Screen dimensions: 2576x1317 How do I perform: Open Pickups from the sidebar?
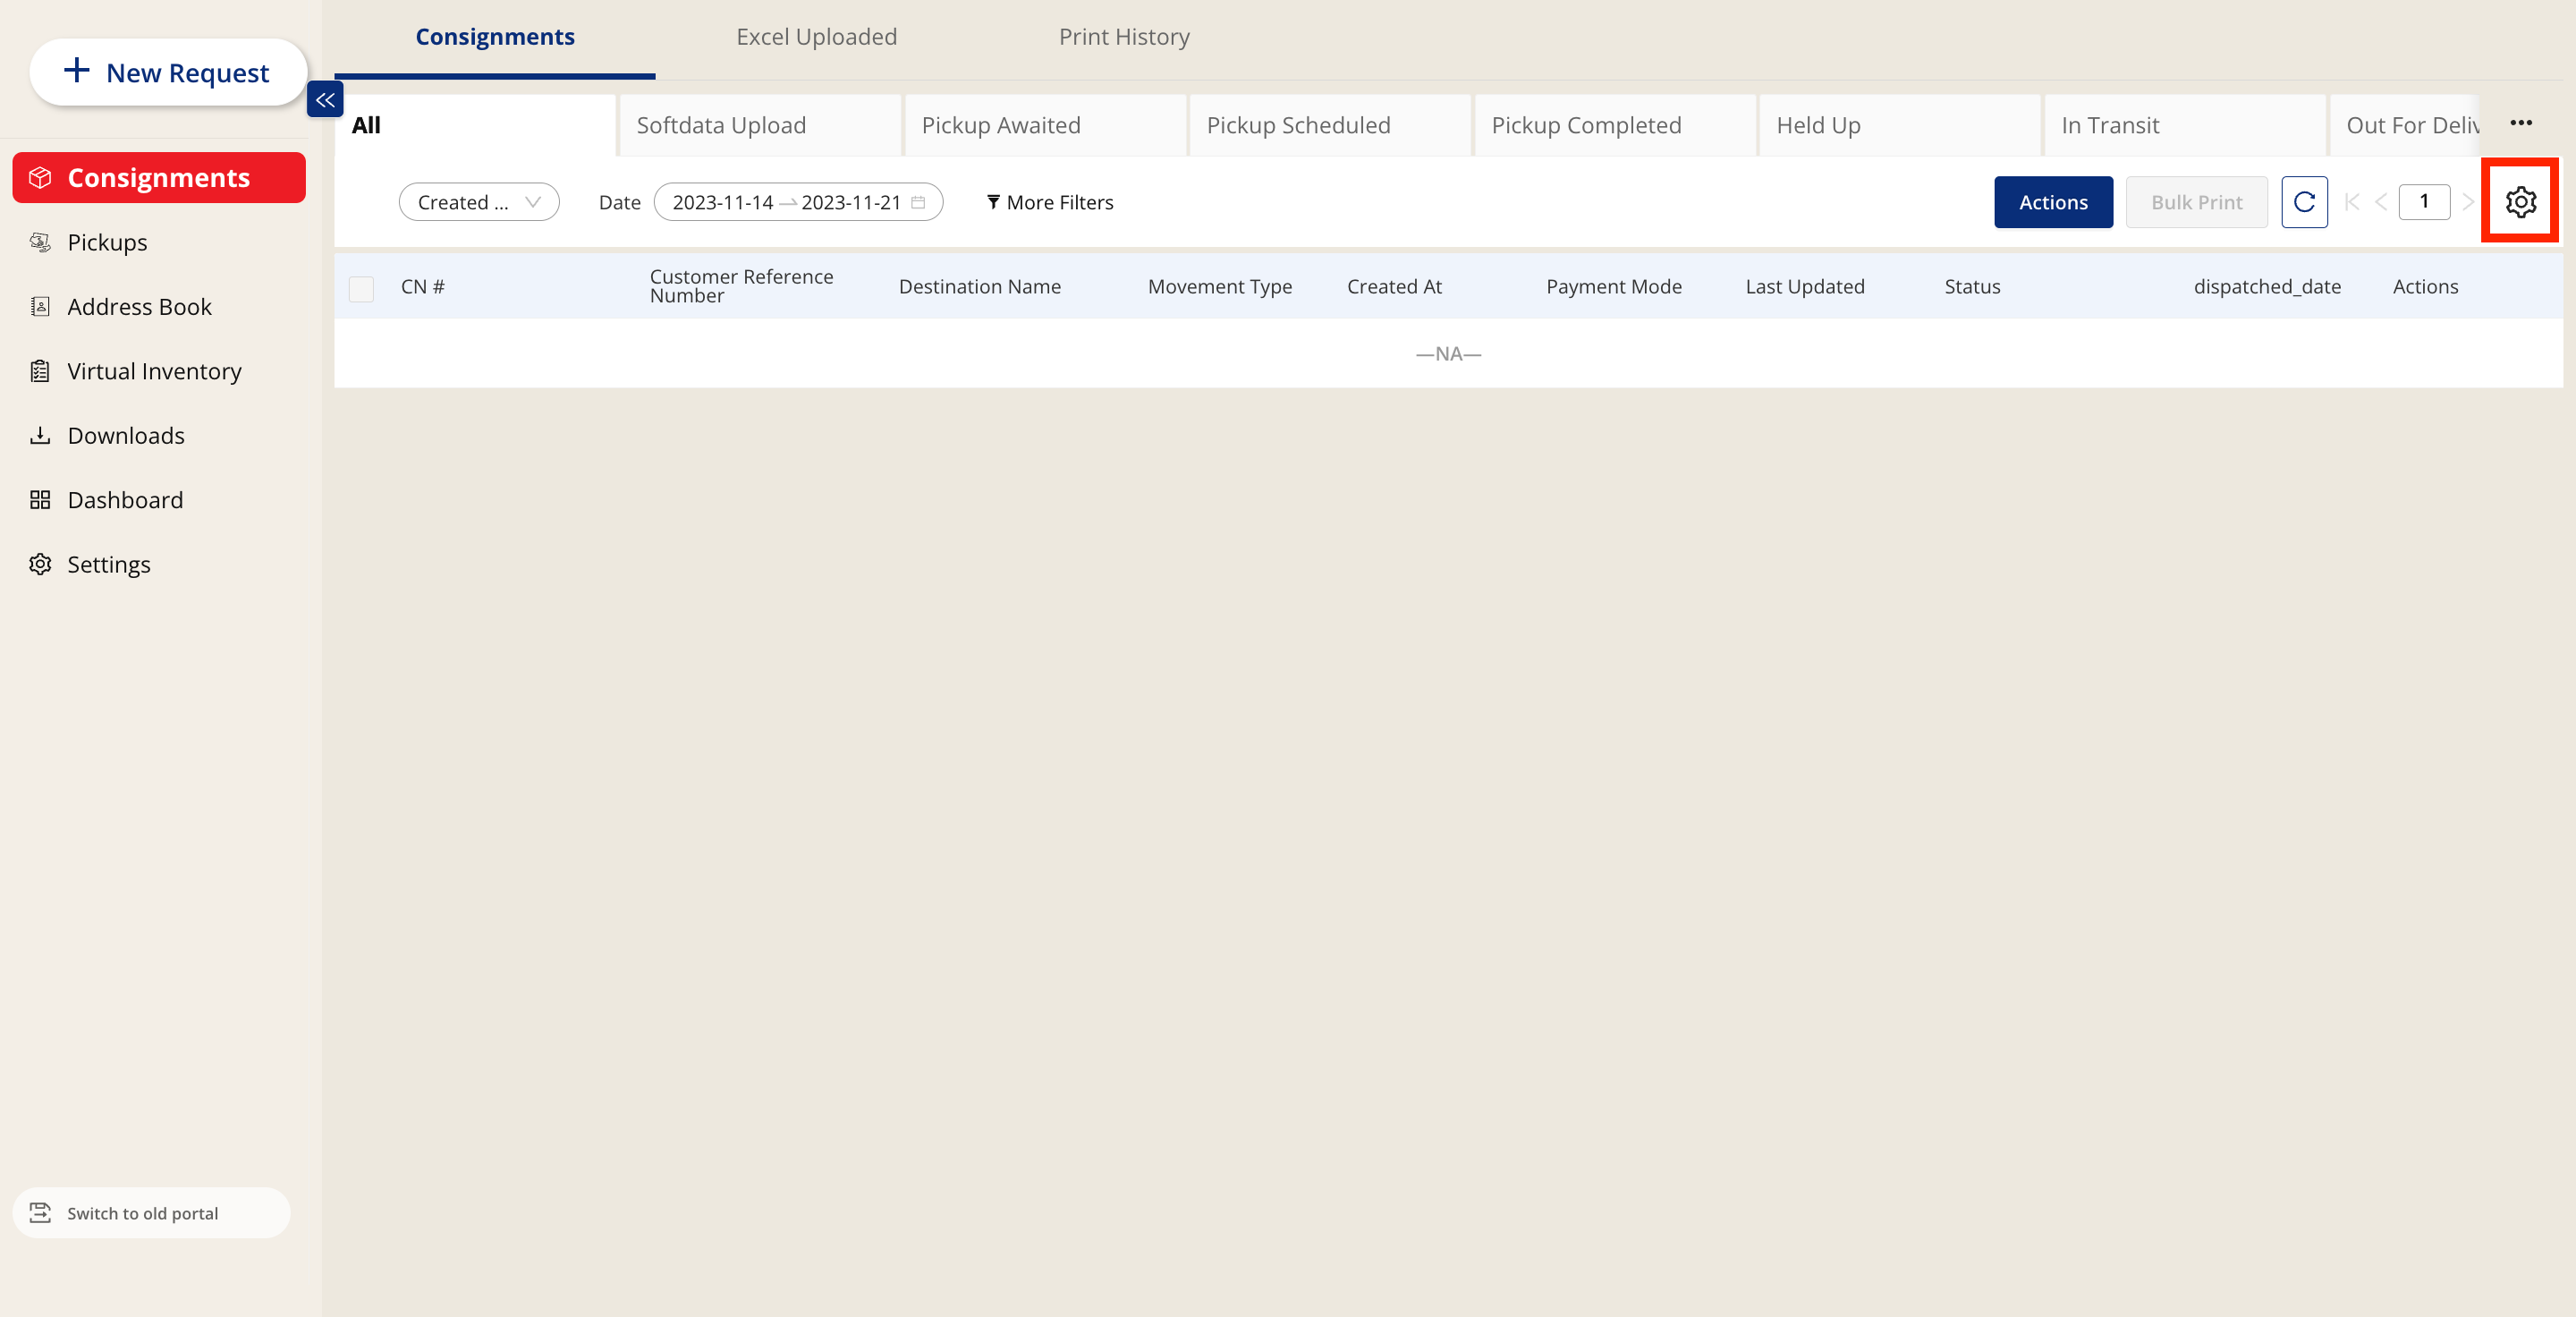coord(107,242)
